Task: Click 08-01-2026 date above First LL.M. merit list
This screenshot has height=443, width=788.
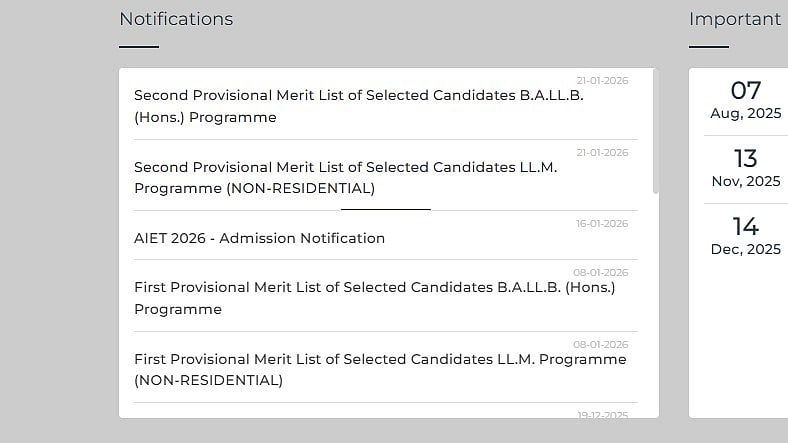Action: click(600, 345)
